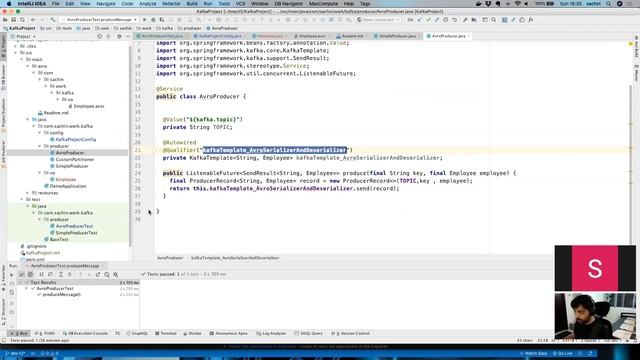Open the connection dropdown in toolbar
Viewport: 640px width, 360px height.
tap(378, 20)
